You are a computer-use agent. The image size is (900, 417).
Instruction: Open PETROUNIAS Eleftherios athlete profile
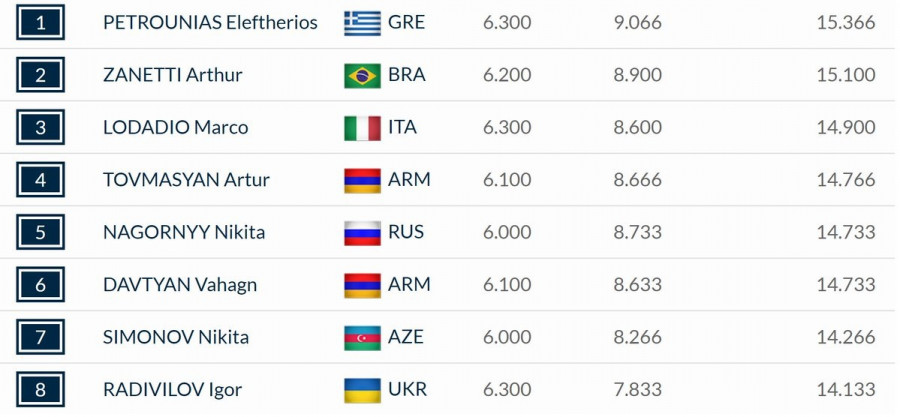[210, 23]
